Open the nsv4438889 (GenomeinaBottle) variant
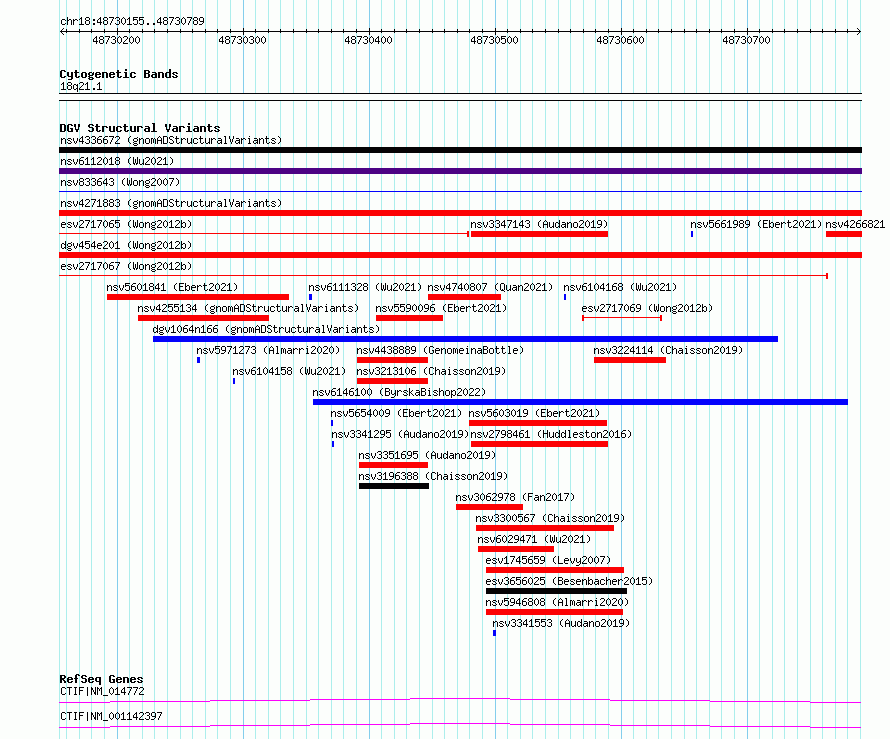Image resolution: width=890 pixels, height=739 pixels. tap(440, 350)
